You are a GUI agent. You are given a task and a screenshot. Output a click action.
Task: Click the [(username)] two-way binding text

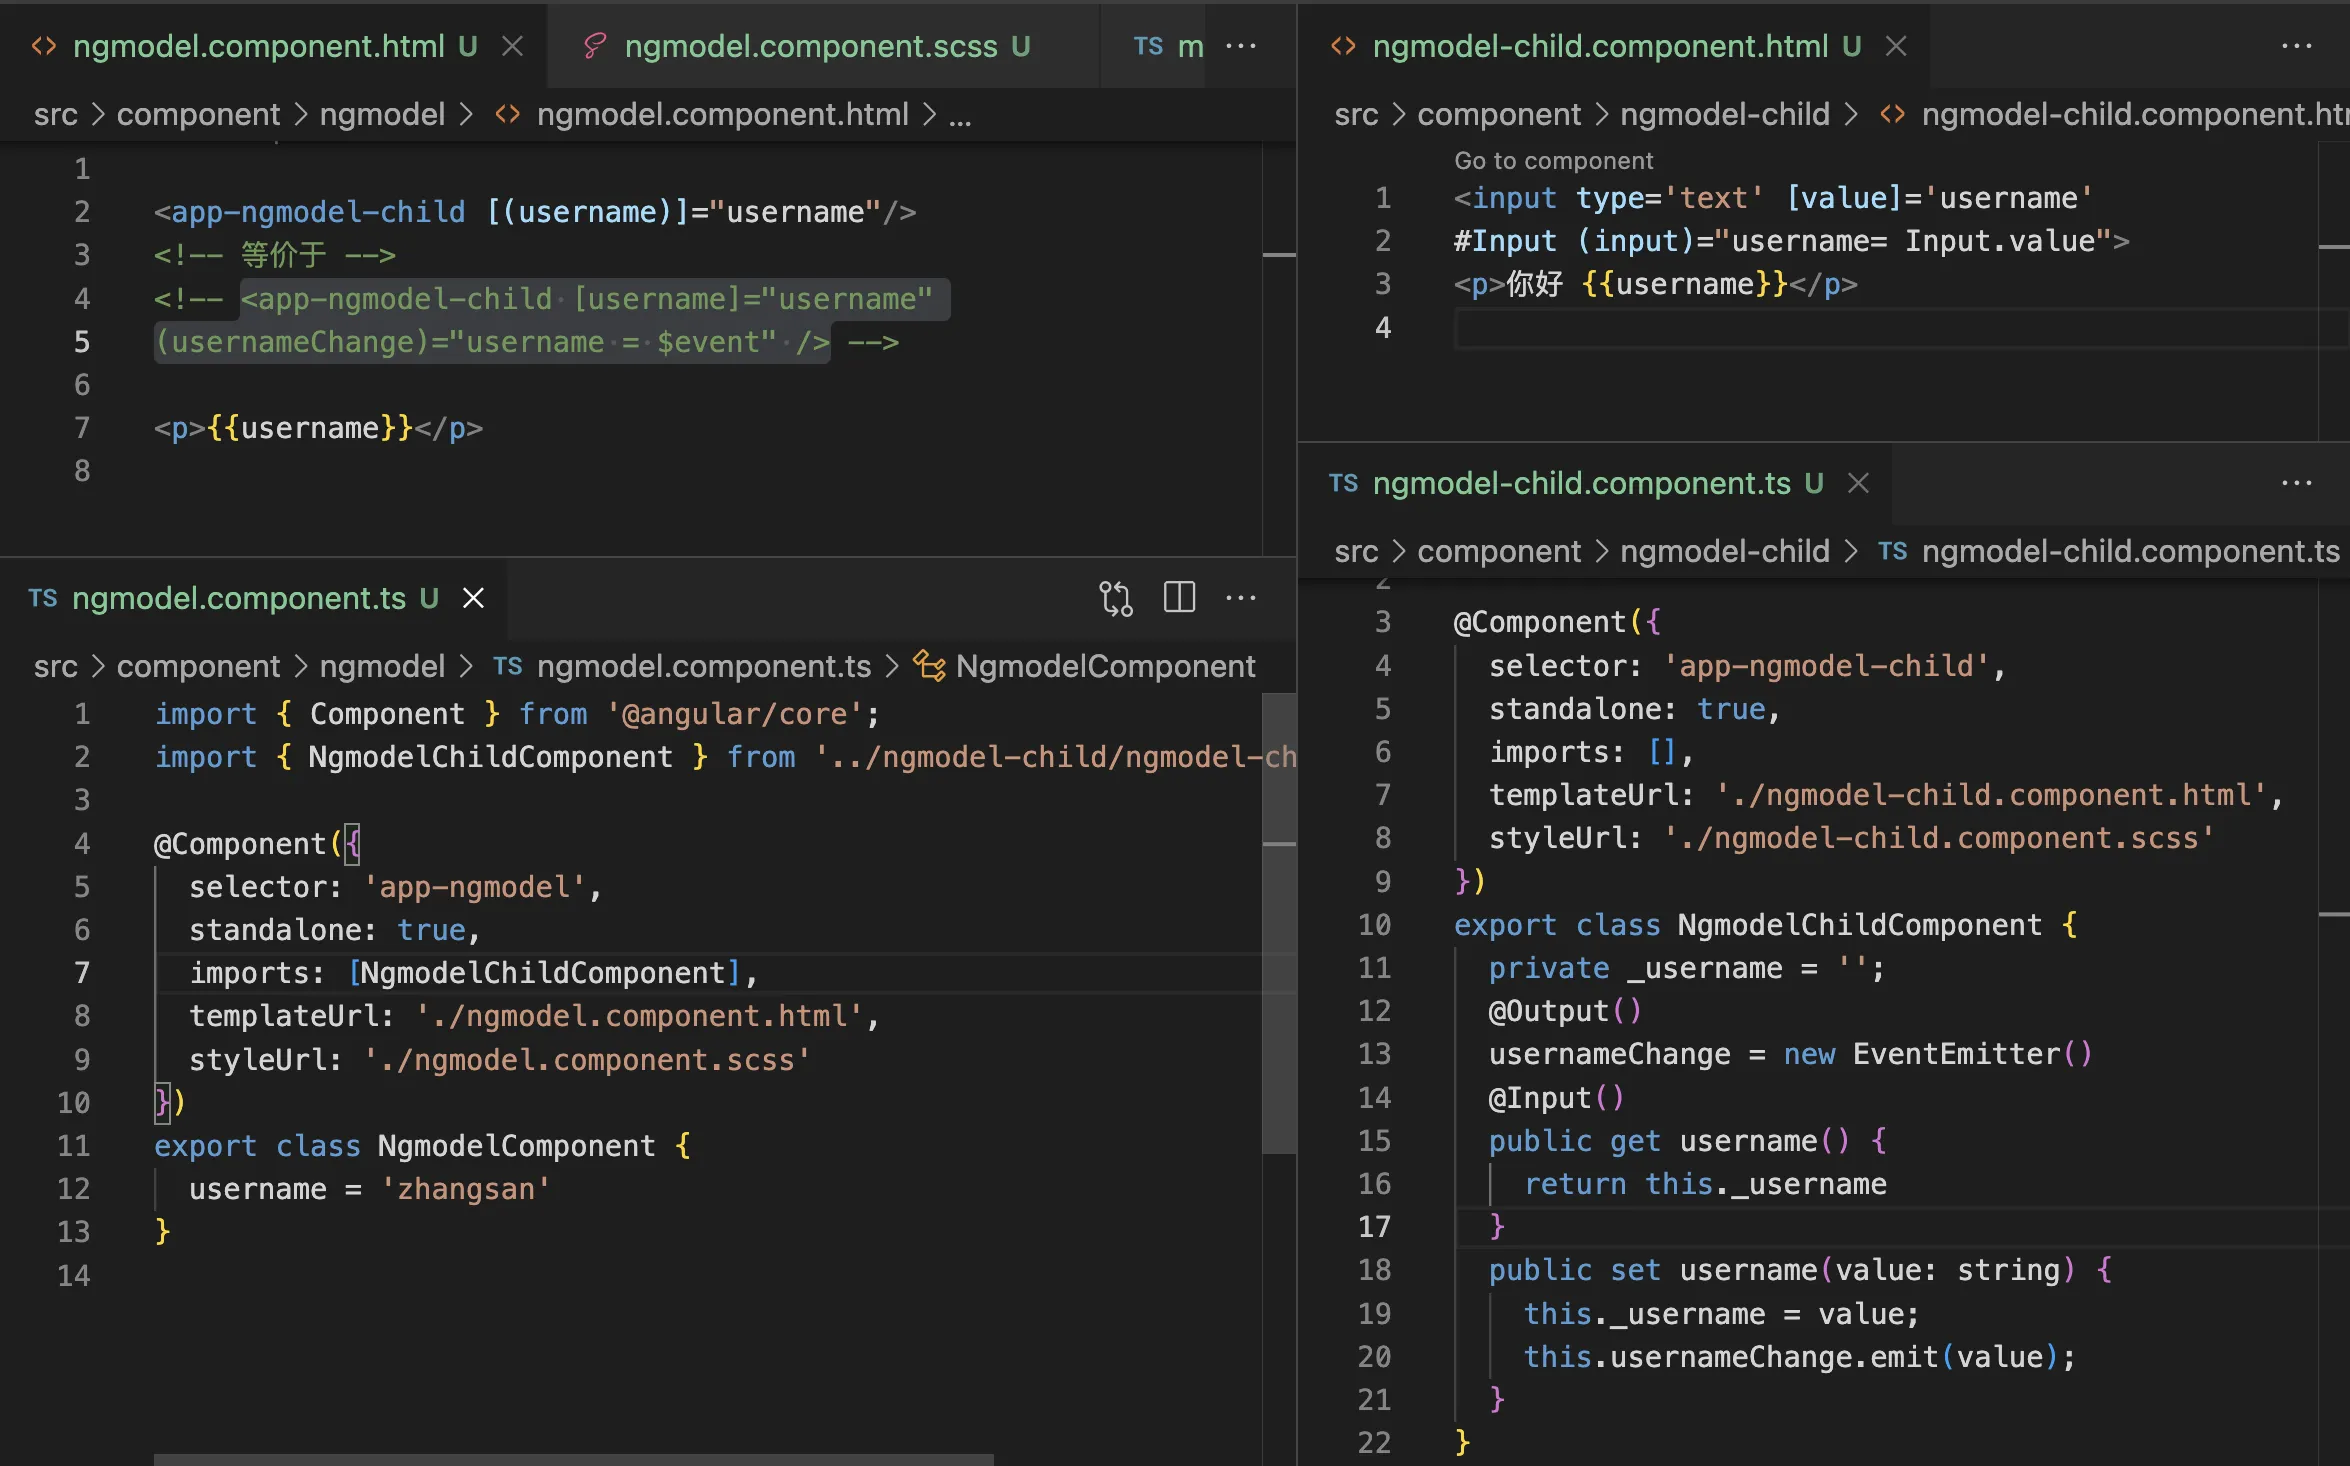click(588, 212)
